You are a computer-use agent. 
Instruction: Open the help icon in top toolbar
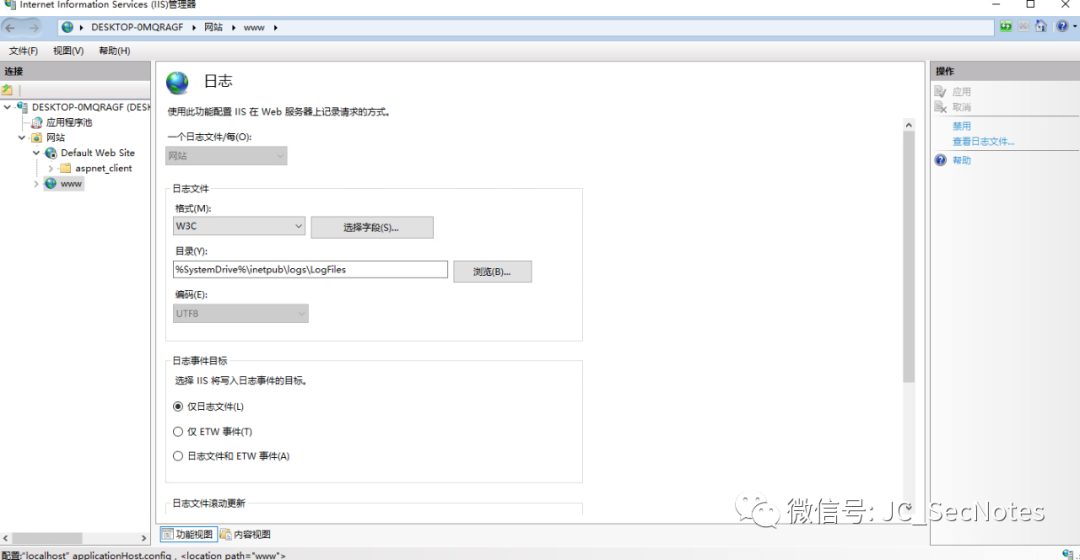(x=1062, y=26)
